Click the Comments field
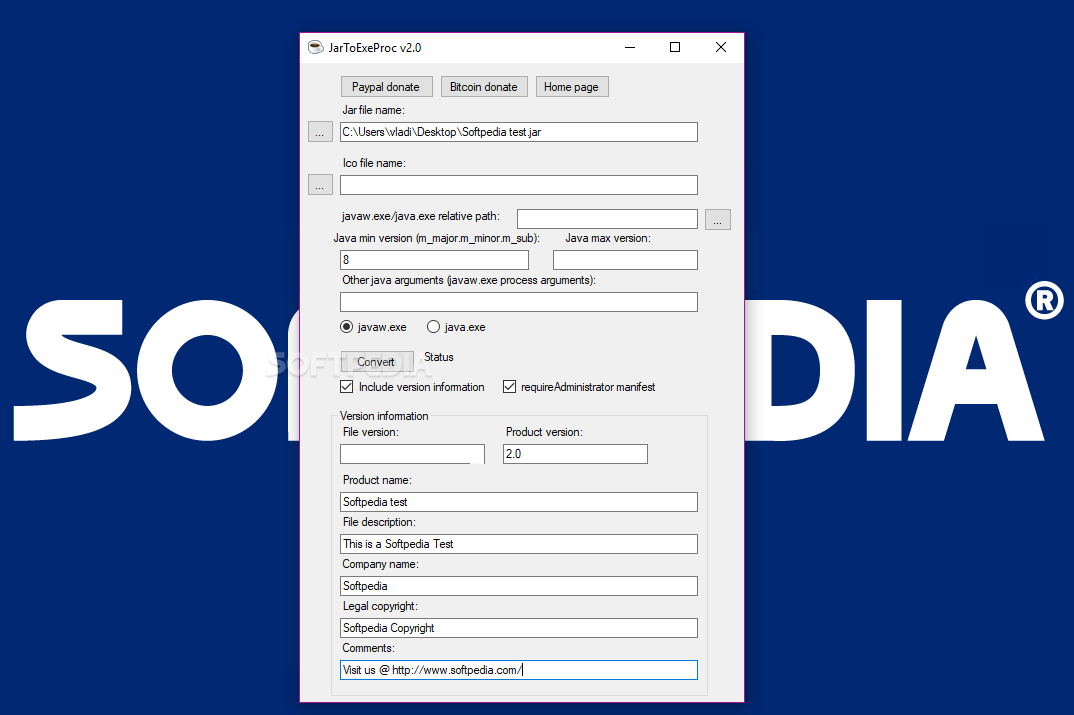The height and width of the screenshot is (715, 1074). (x=519, y=670)
